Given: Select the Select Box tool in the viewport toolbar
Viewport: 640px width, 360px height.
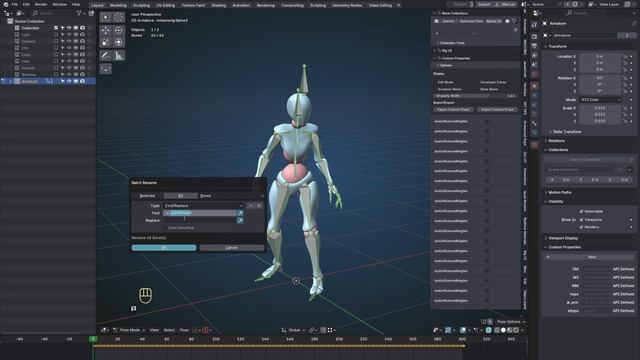Looking at the screenshot, I should pyautogui.click(x=106, y=17).
